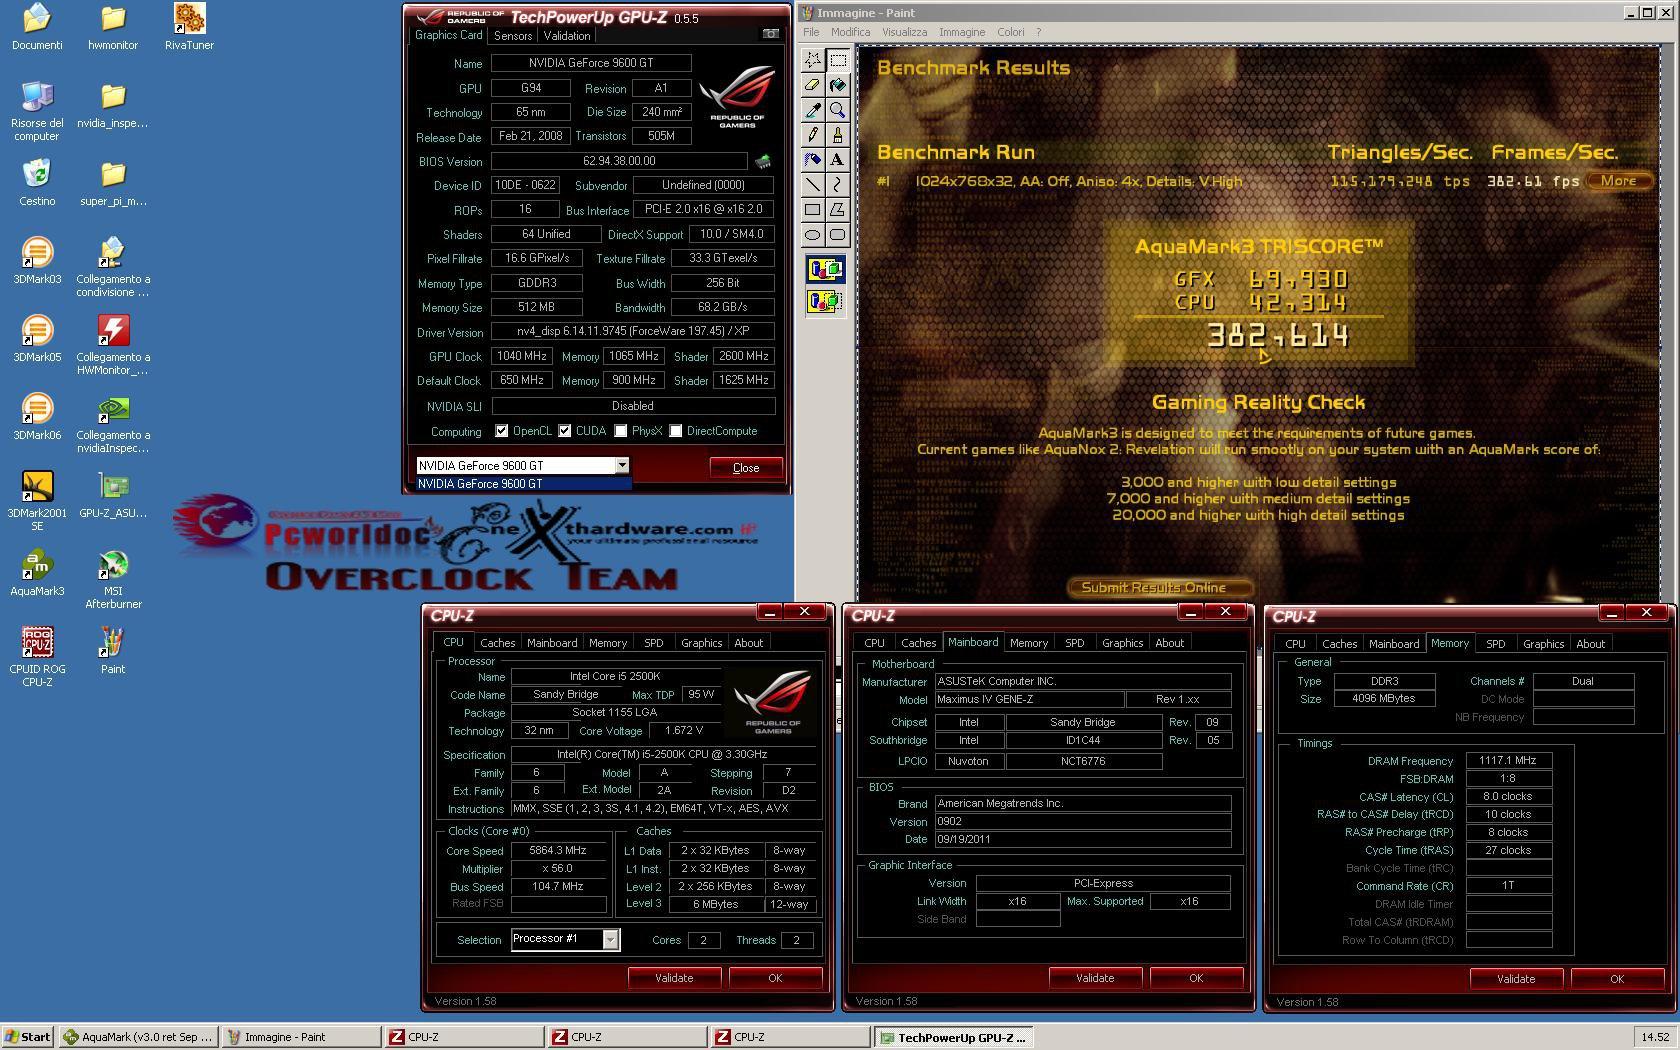Toggle the CUDA checkbox in GPU-Z
This screenshot has width=1680, height=1050.
click(565, 431)
